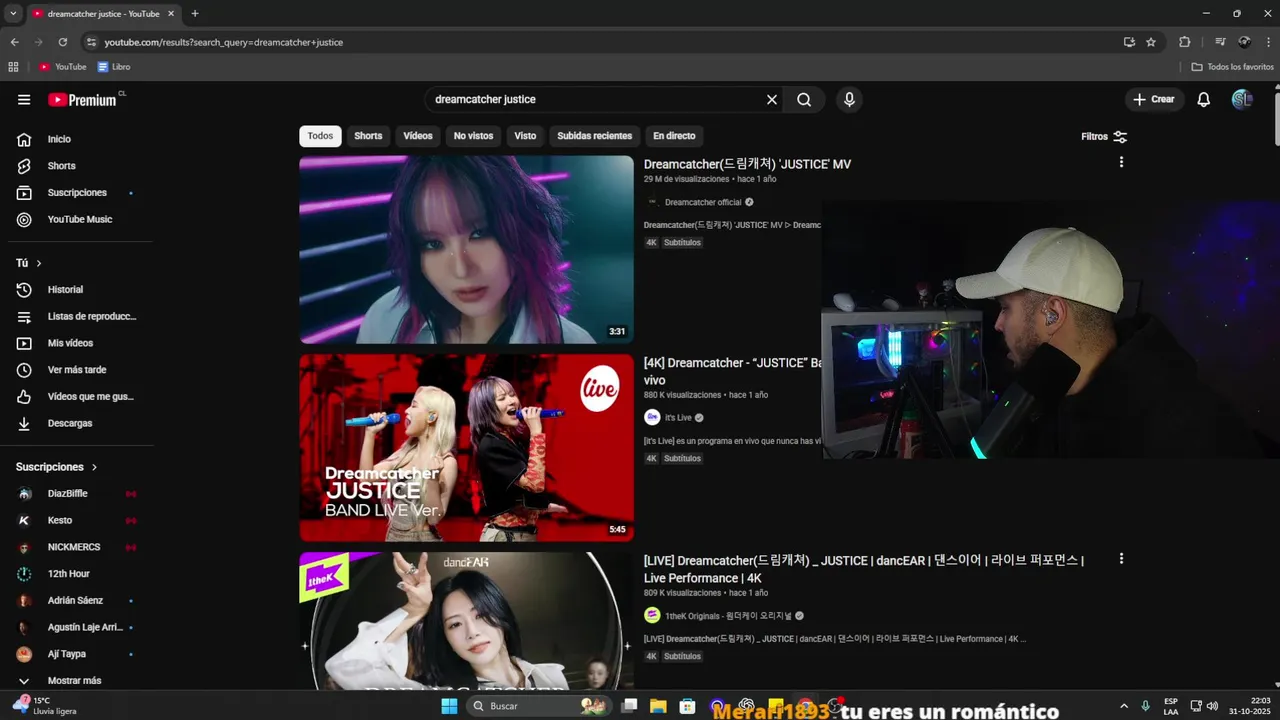
Task: Go to YouTube Premium home logo
Action: [85, 99]
